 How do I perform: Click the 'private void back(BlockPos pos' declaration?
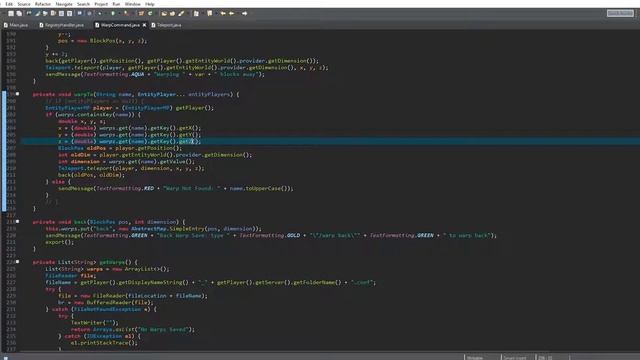[x=109, y=222]
